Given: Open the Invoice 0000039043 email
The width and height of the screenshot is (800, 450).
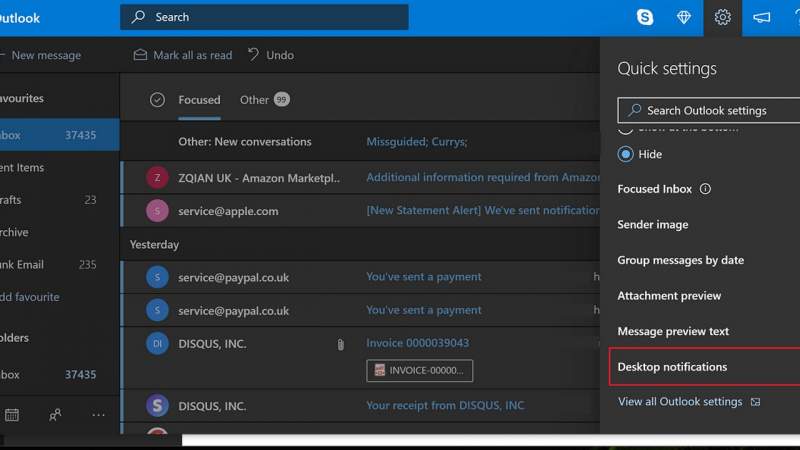Looking at the screenshot, I should (360, 358).
